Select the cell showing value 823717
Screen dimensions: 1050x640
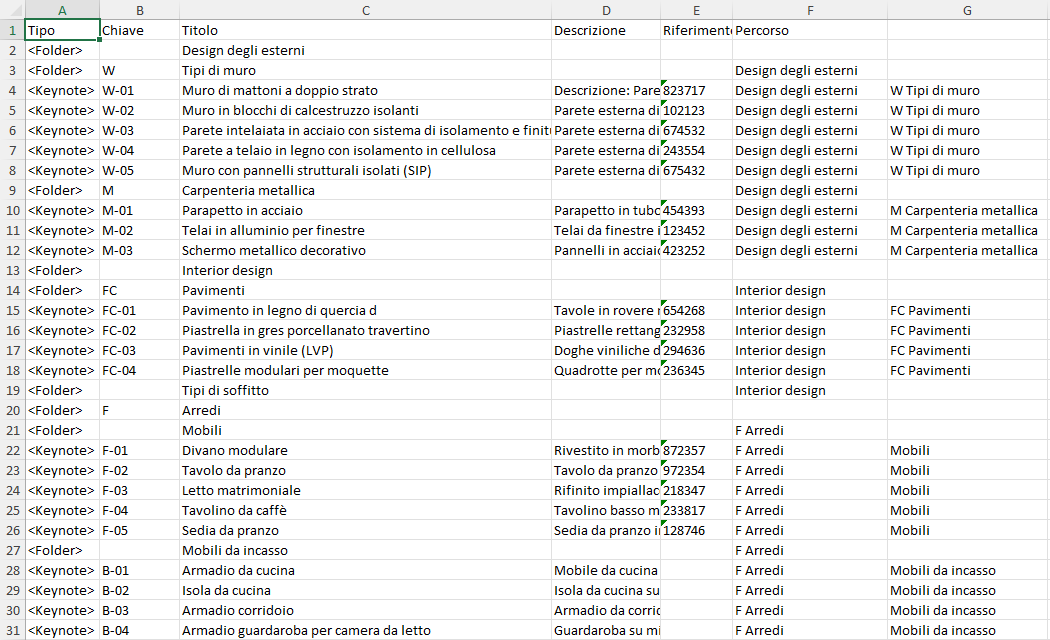point(696,90)
